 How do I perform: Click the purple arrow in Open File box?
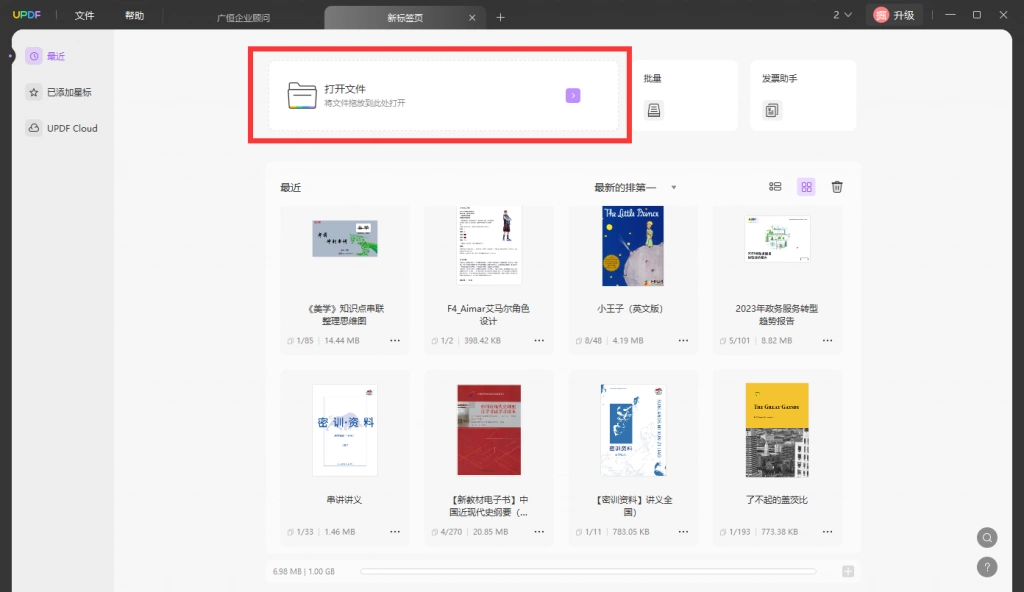click(573, 95)
